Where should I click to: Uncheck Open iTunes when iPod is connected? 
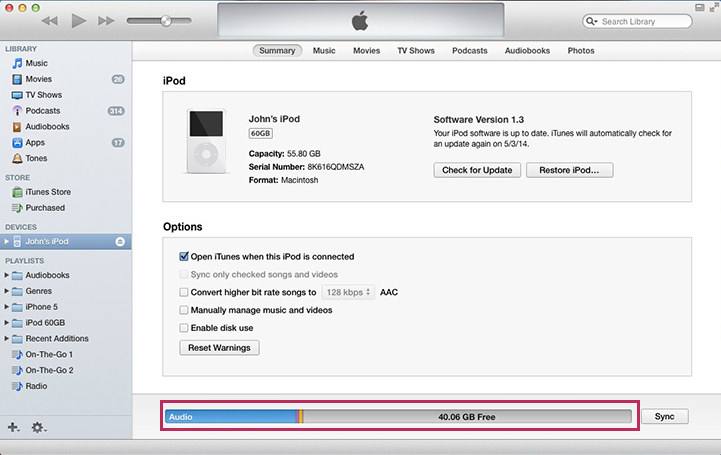[x=184, y=256]
